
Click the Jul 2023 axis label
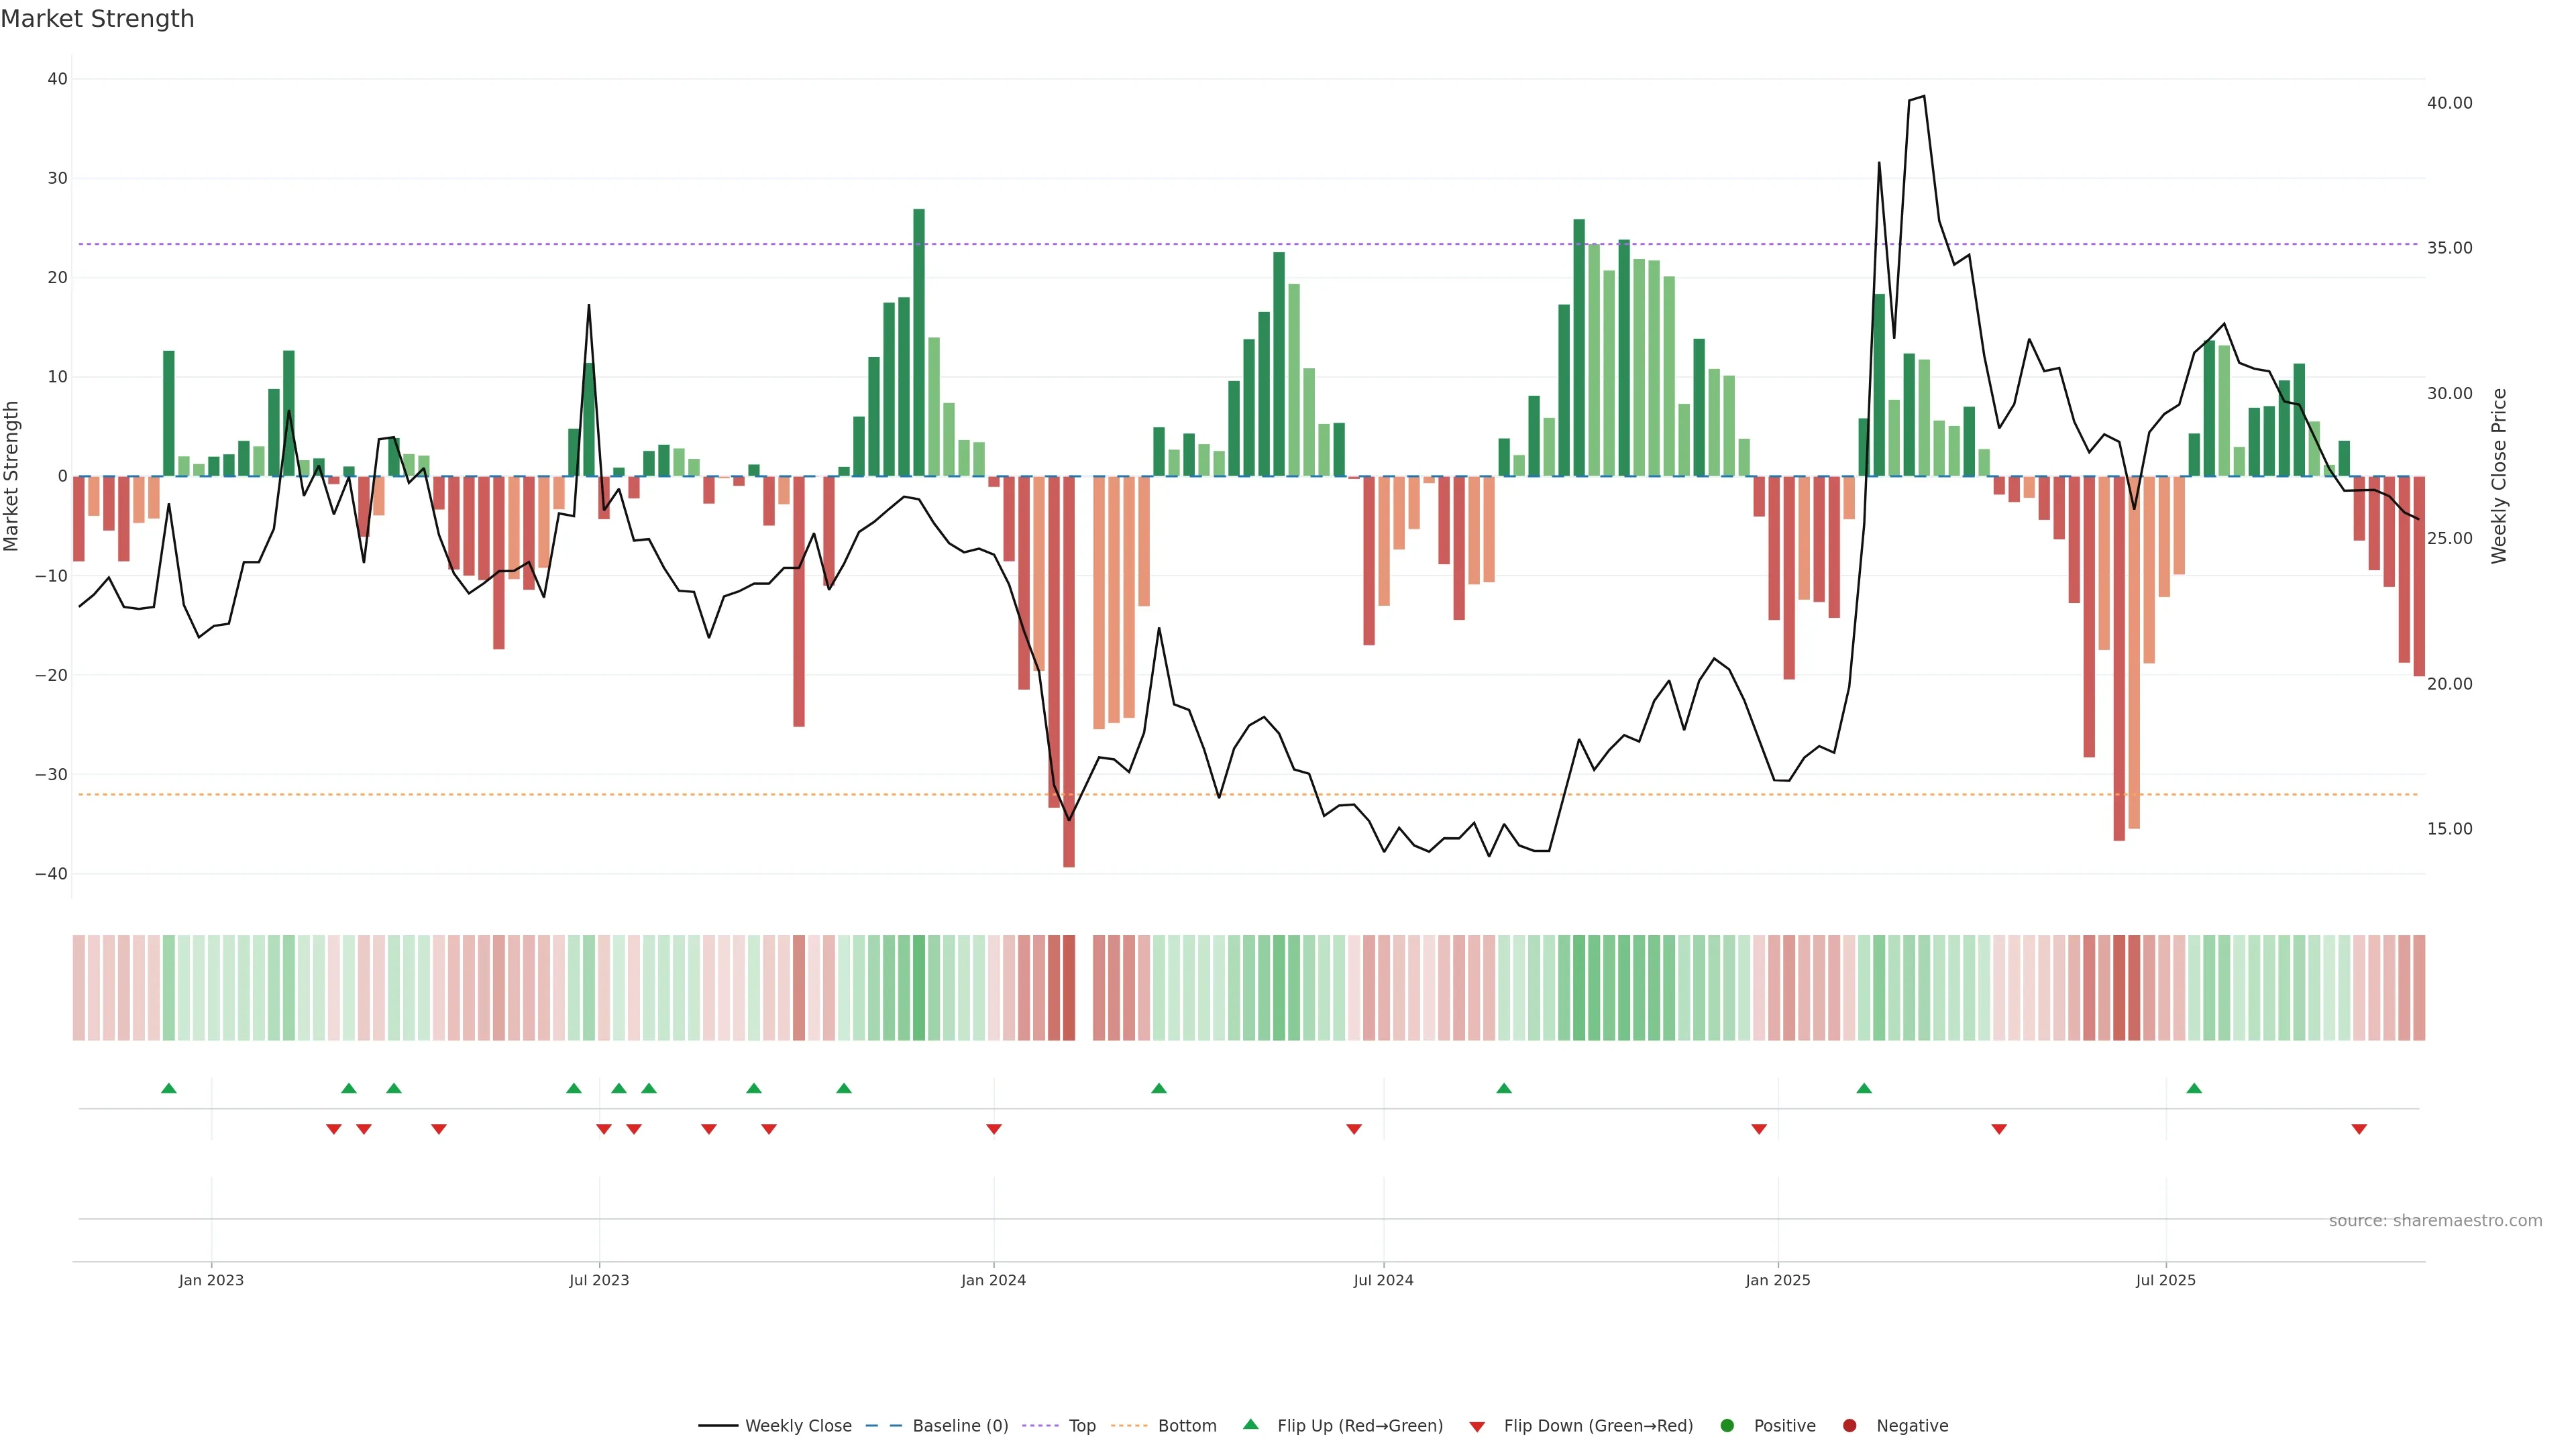click(599, 1280)
